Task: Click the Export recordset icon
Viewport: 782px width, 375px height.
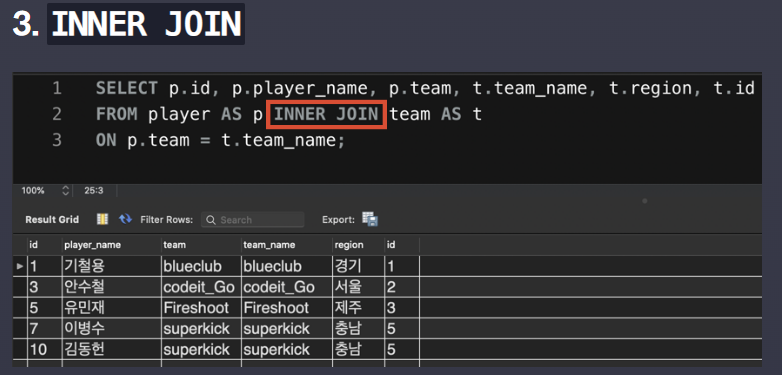Action: coord(370,219)
